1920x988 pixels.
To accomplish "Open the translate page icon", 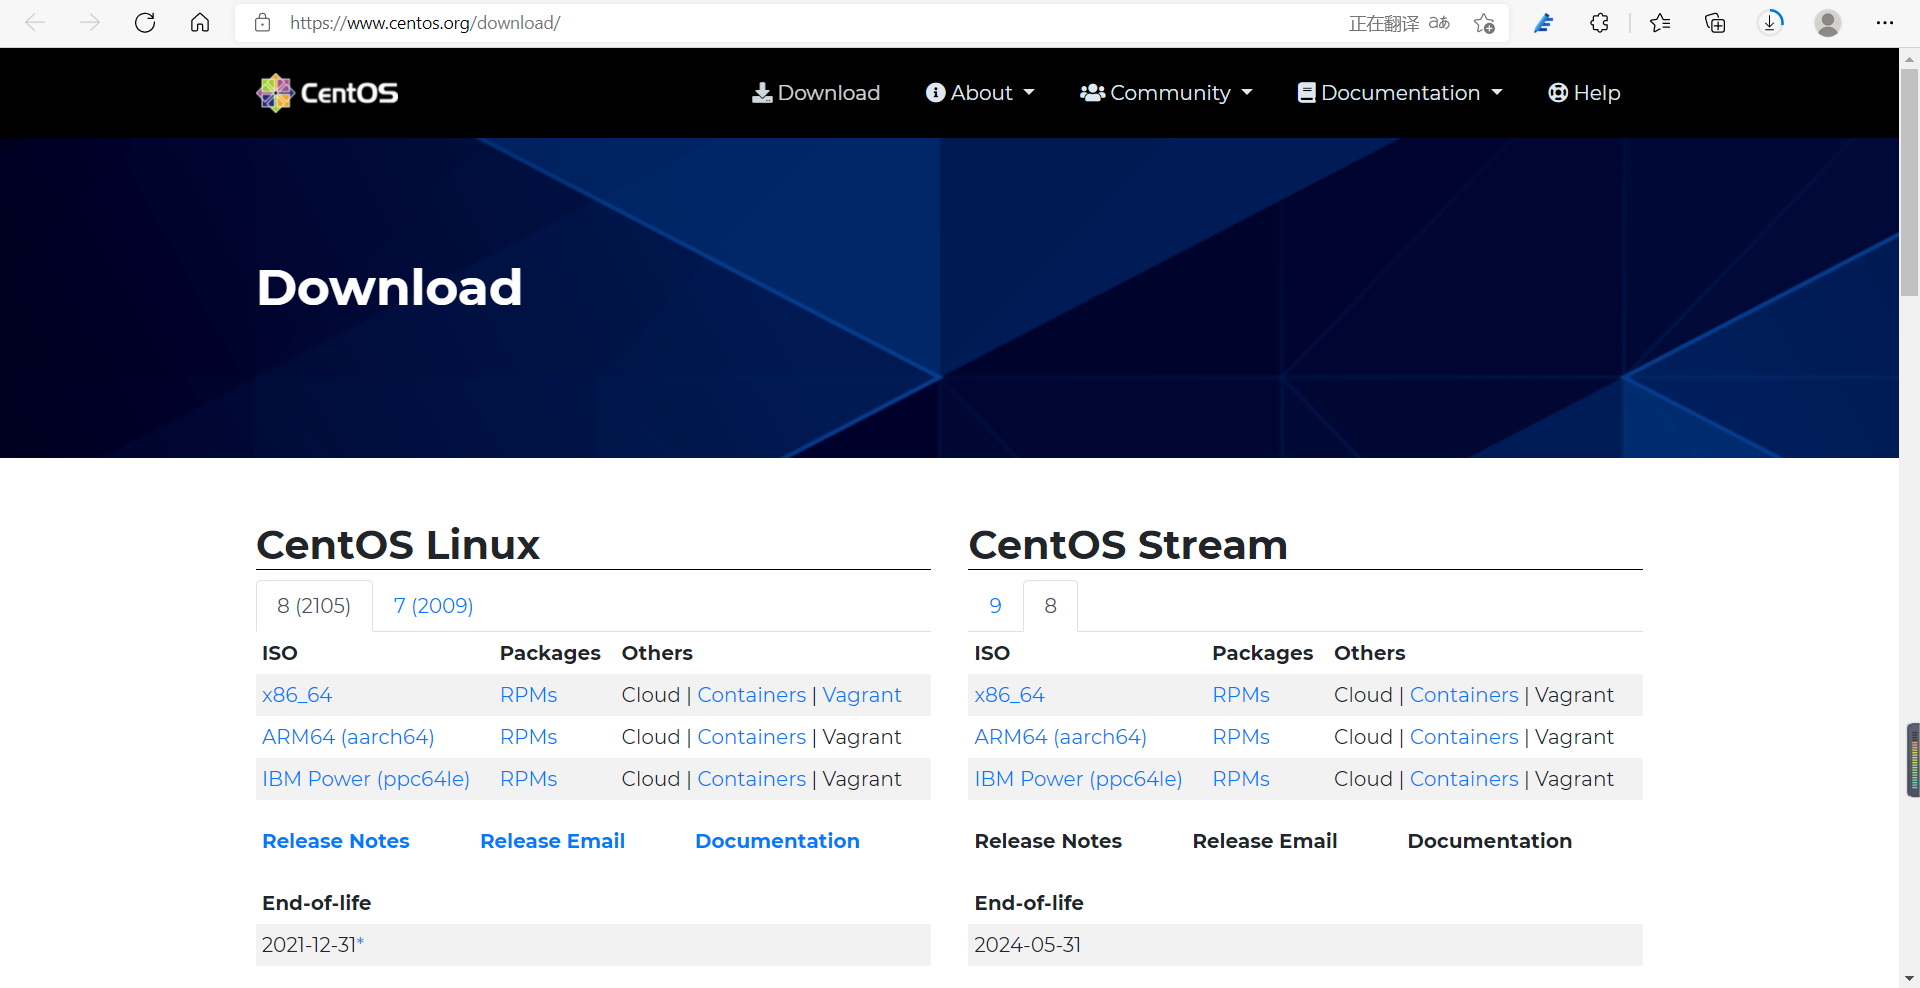I will point(1439,22).
